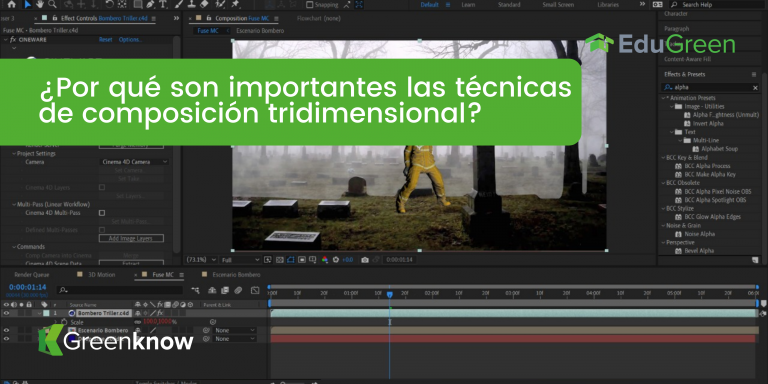
Task: Switch to the Standard workspace
Action: click(x=509, y=5)
